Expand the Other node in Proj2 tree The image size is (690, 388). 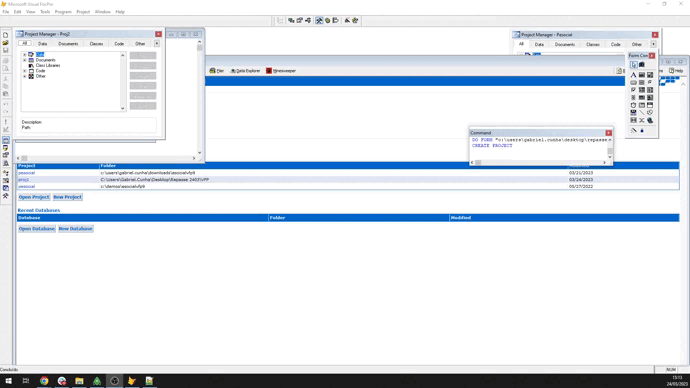[25, 76]
